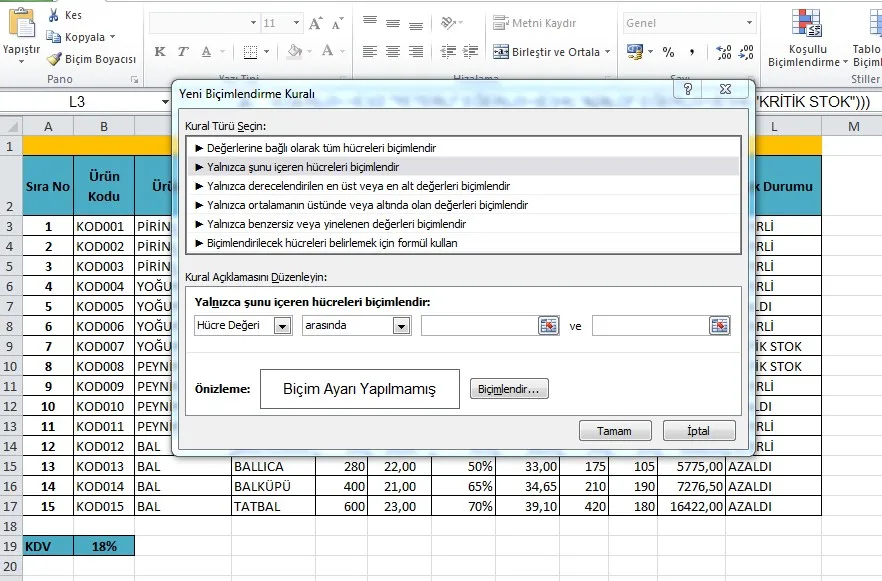Select the Biçim Boyacısı format painter
Screen dimensions: 882x581
[91, 59]
